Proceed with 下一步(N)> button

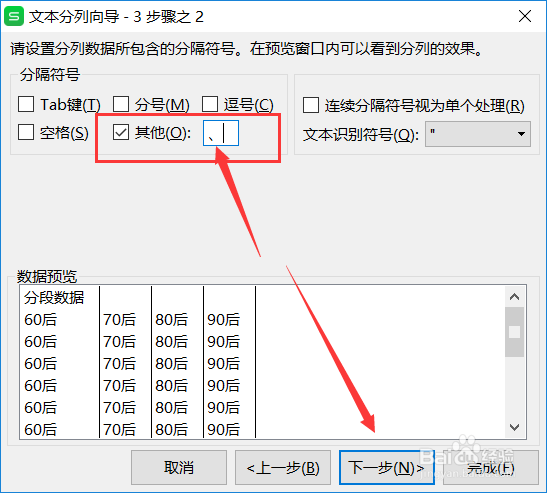pyautogui.click(x=387, y=468)
